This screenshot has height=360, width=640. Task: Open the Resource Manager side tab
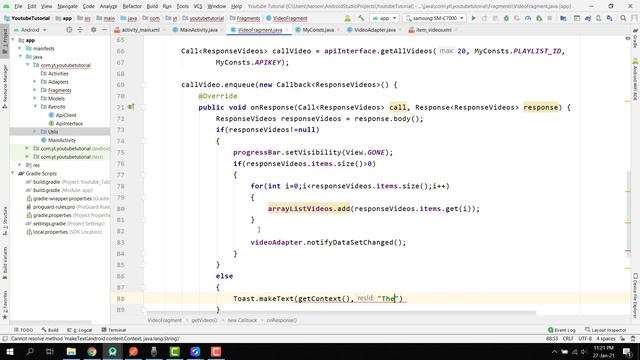(5, 87)
